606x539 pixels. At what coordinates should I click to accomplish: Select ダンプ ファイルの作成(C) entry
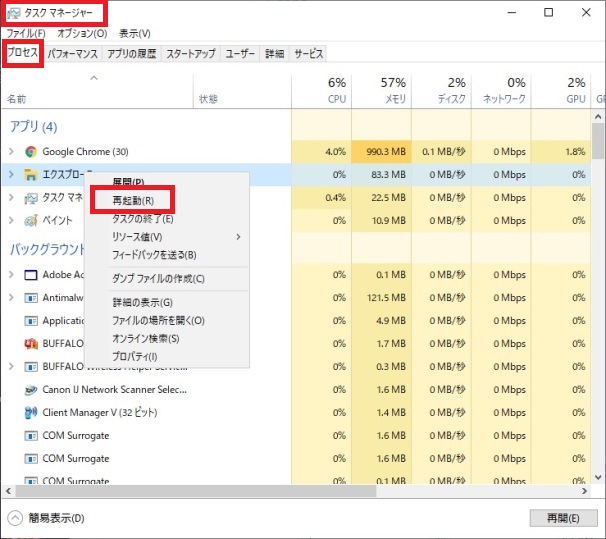pos(158,279)
